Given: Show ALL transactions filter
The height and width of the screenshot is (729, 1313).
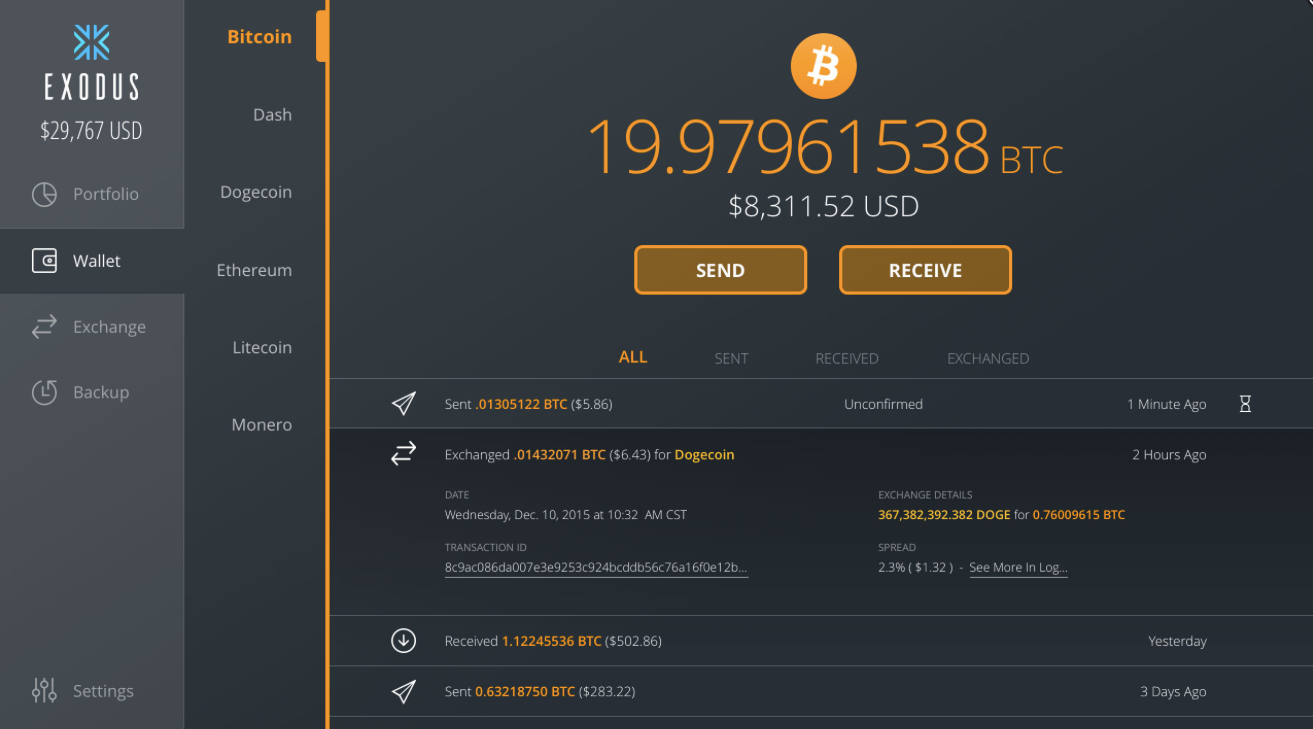Looking at the screenshot, I should [x=633, y=357].
